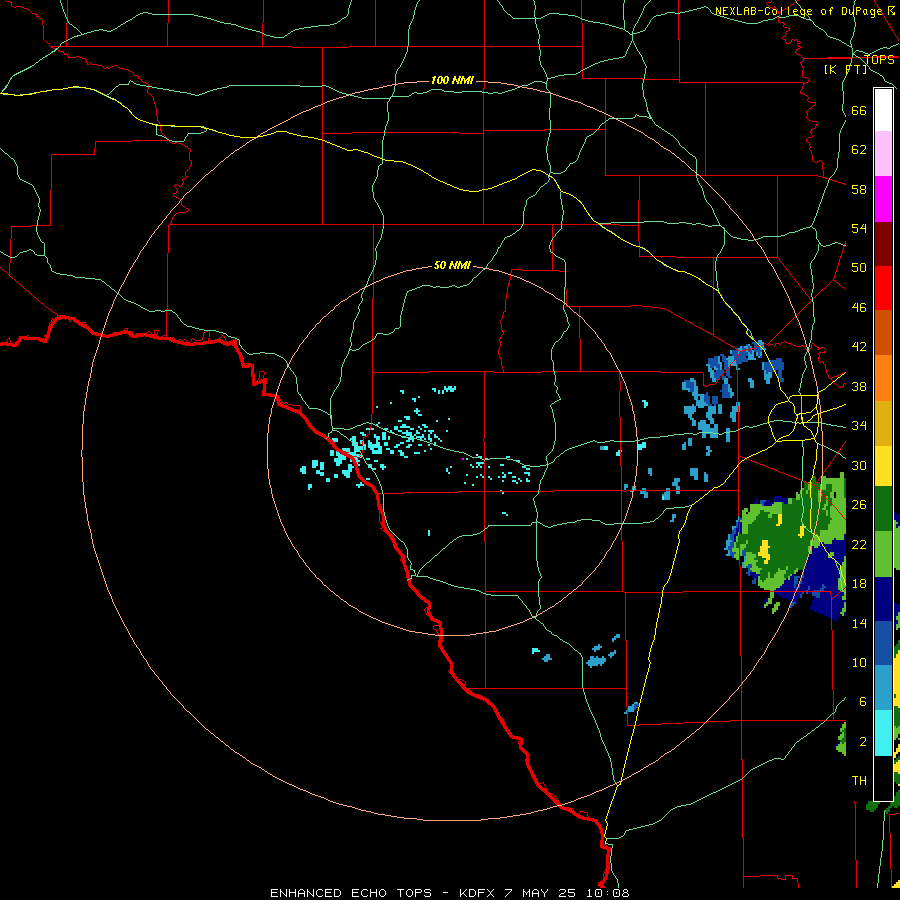
Task: Click the 34 value on the legend
Action: [859, 426]
